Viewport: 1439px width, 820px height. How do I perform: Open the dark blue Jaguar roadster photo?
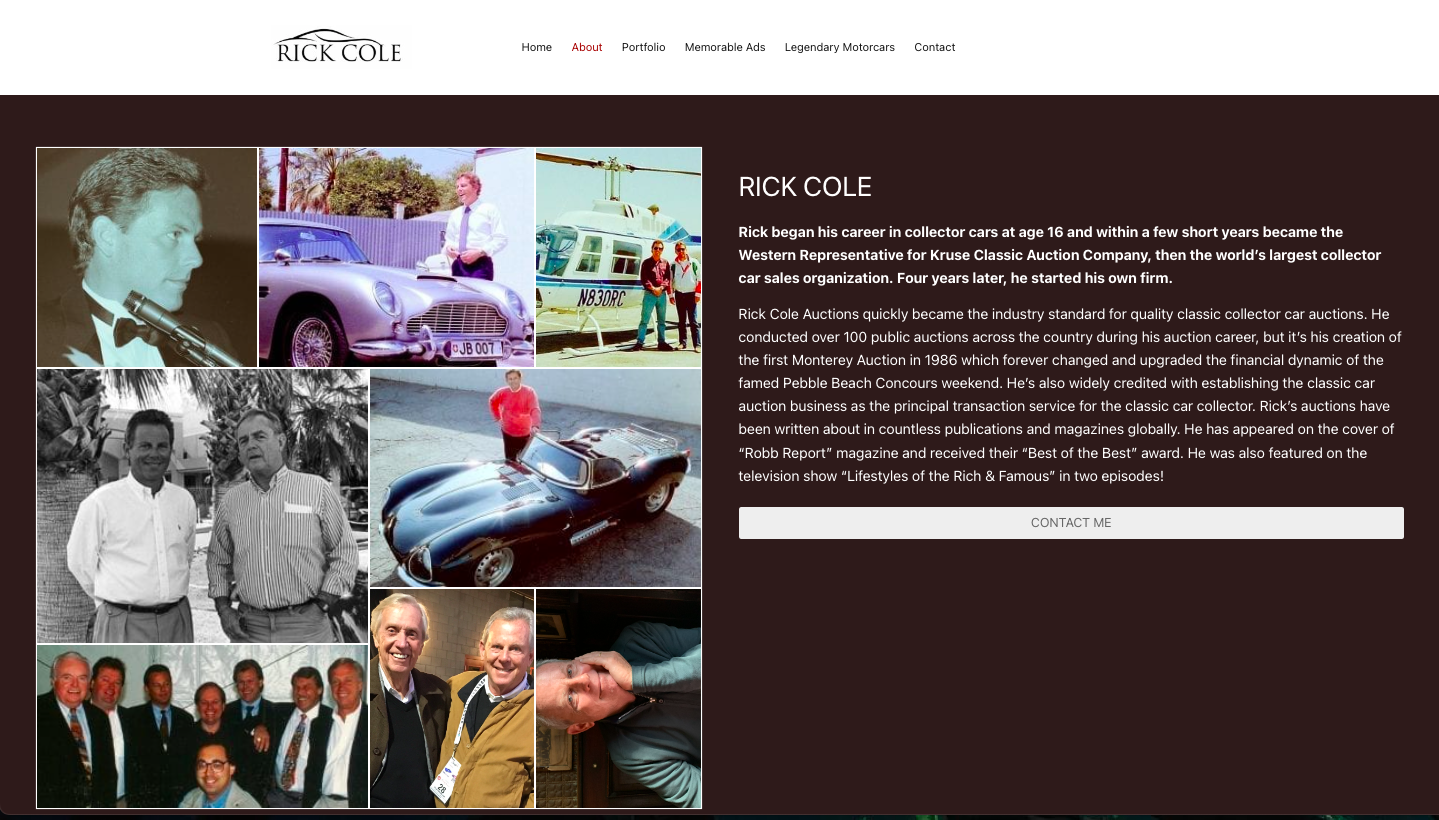coord(535,478)
